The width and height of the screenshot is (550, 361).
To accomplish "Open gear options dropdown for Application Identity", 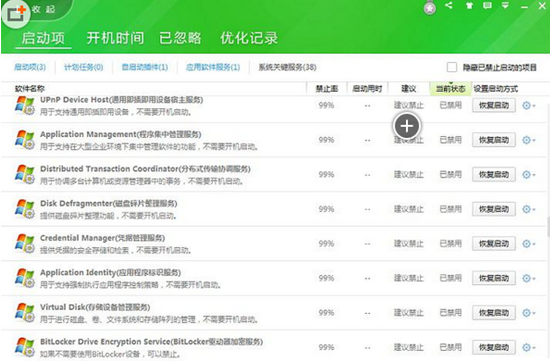I will 529,278.
